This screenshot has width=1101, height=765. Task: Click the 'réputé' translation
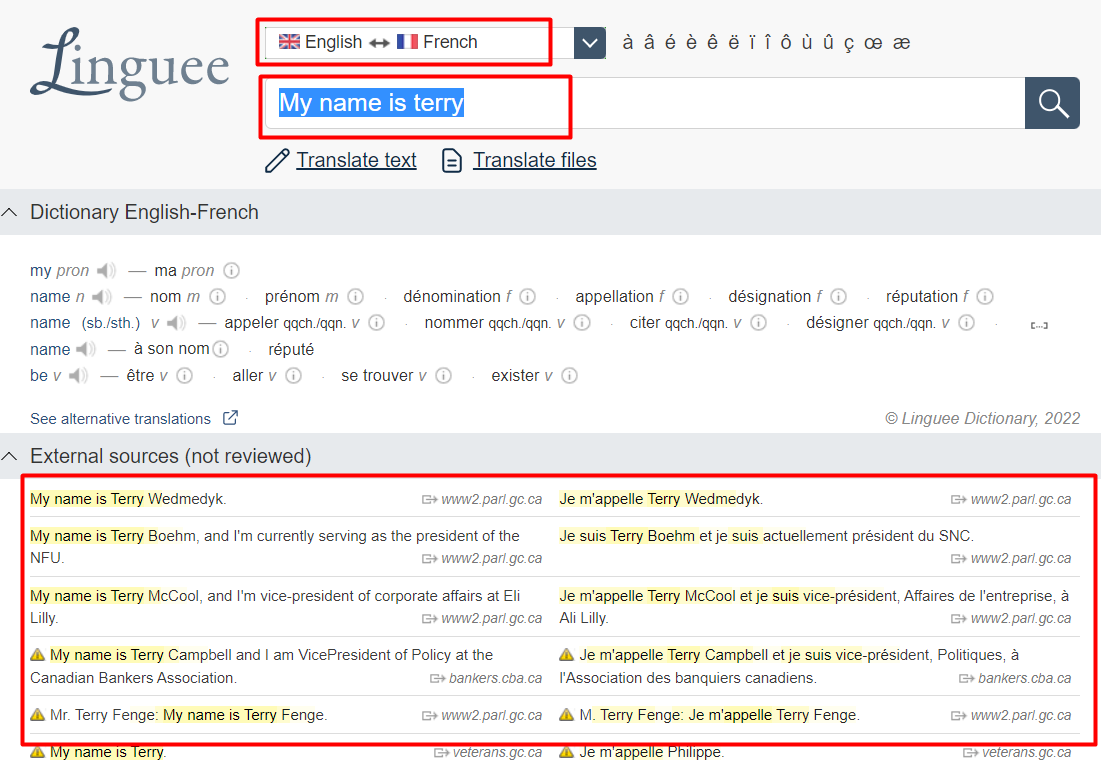(291, 350)
